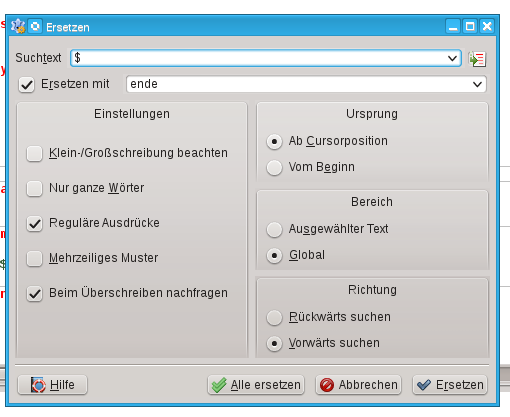Open the Ersetzen mit history dropdown arrow

[x=477, y=84]
